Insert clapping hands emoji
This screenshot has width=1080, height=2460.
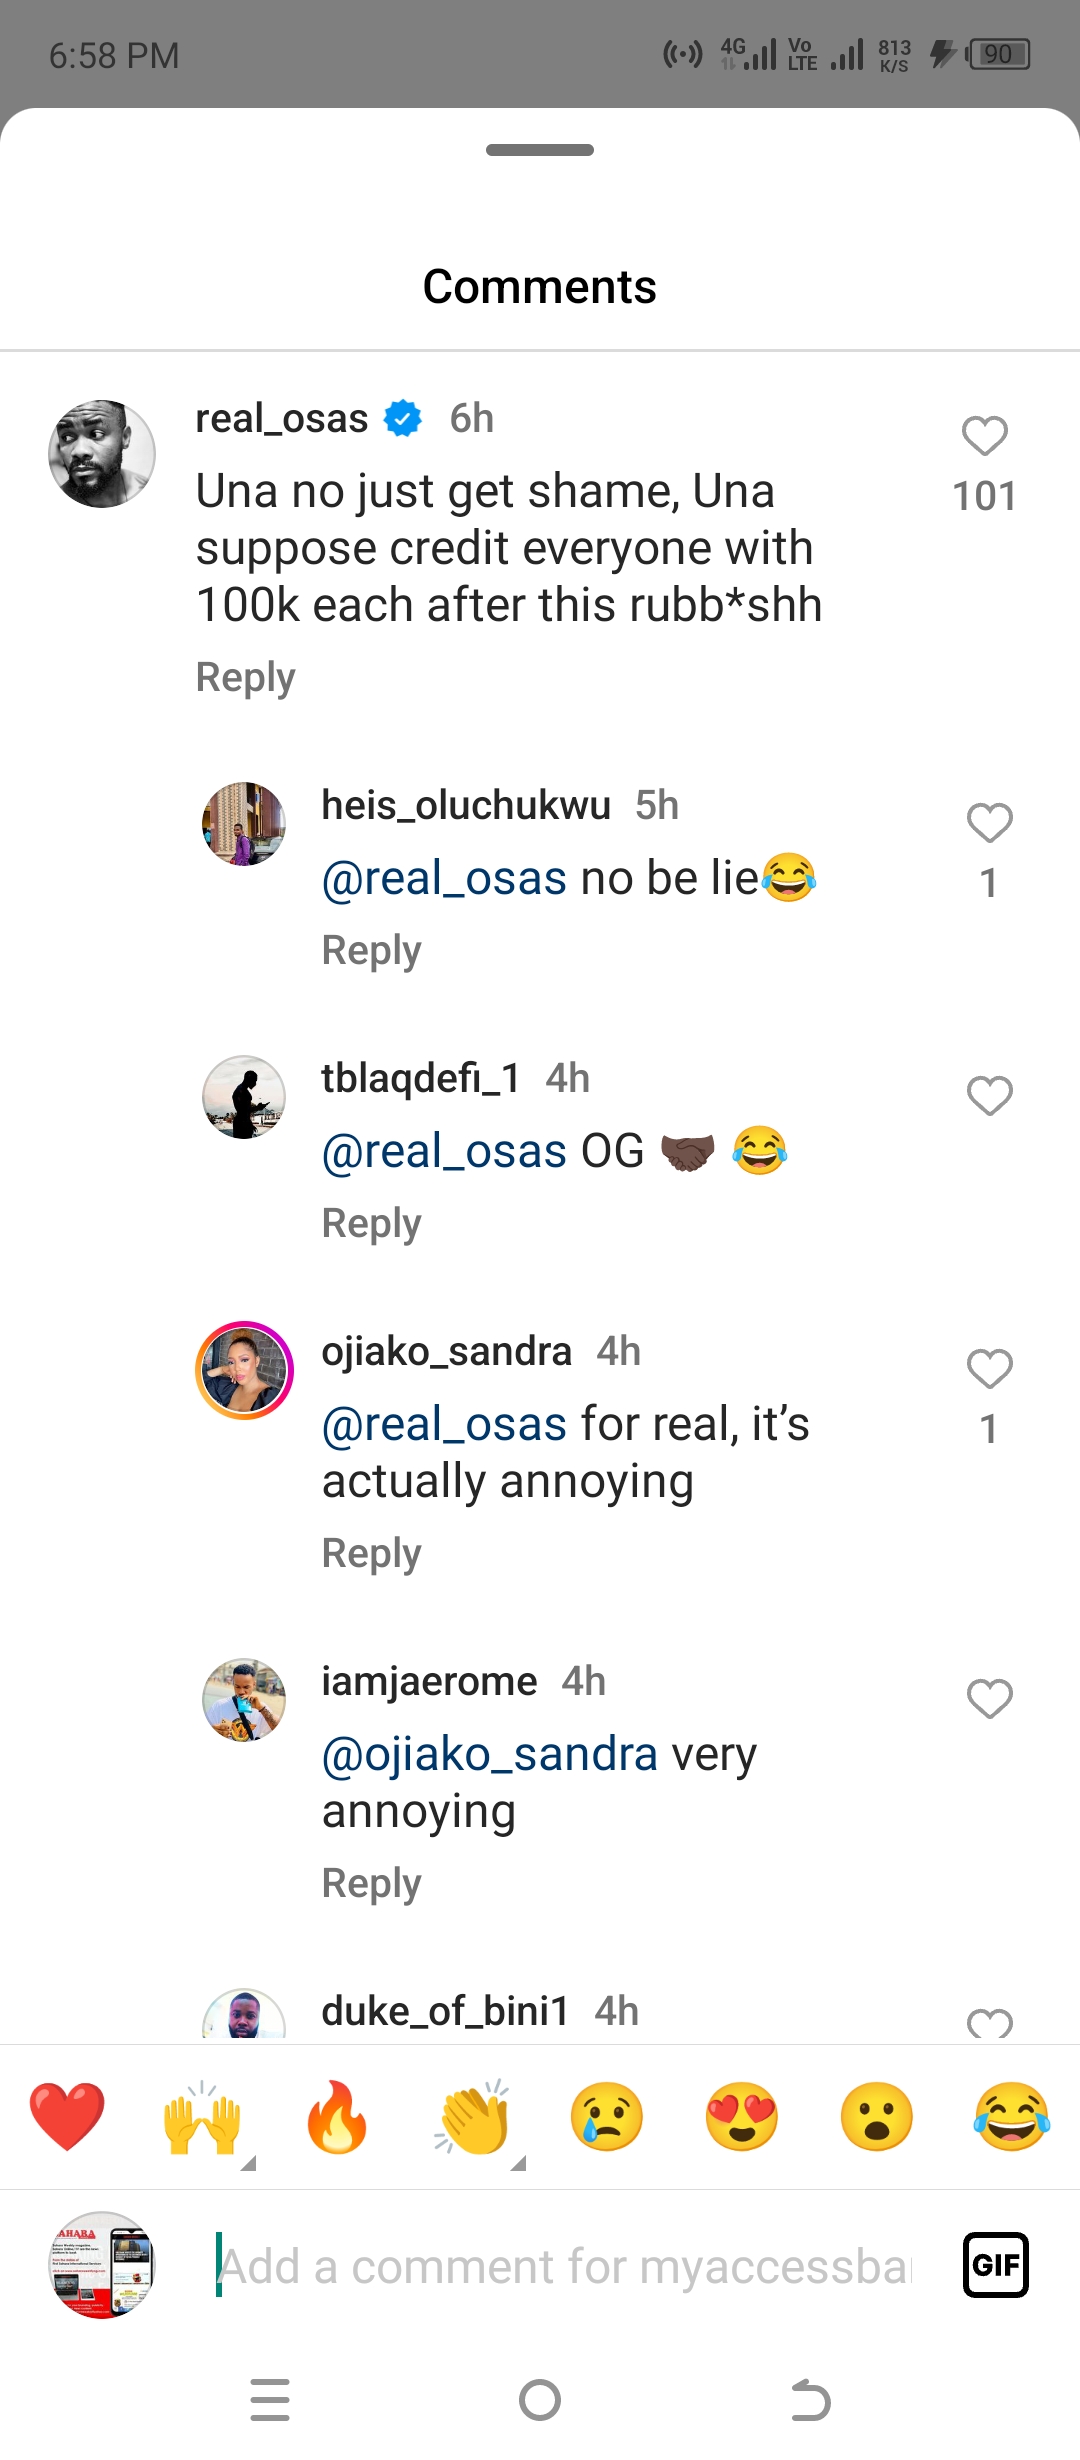[473, 2116]
